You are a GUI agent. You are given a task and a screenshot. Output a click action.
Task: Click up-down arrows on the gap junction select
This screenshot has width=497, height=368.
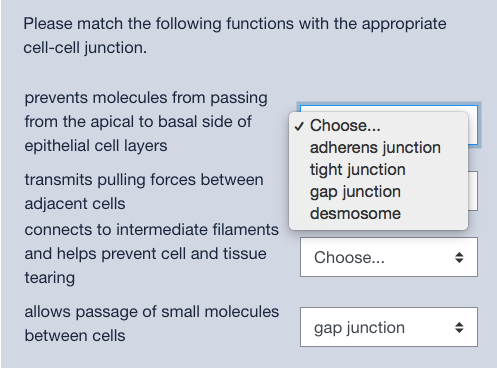click(x=459, y=327)
